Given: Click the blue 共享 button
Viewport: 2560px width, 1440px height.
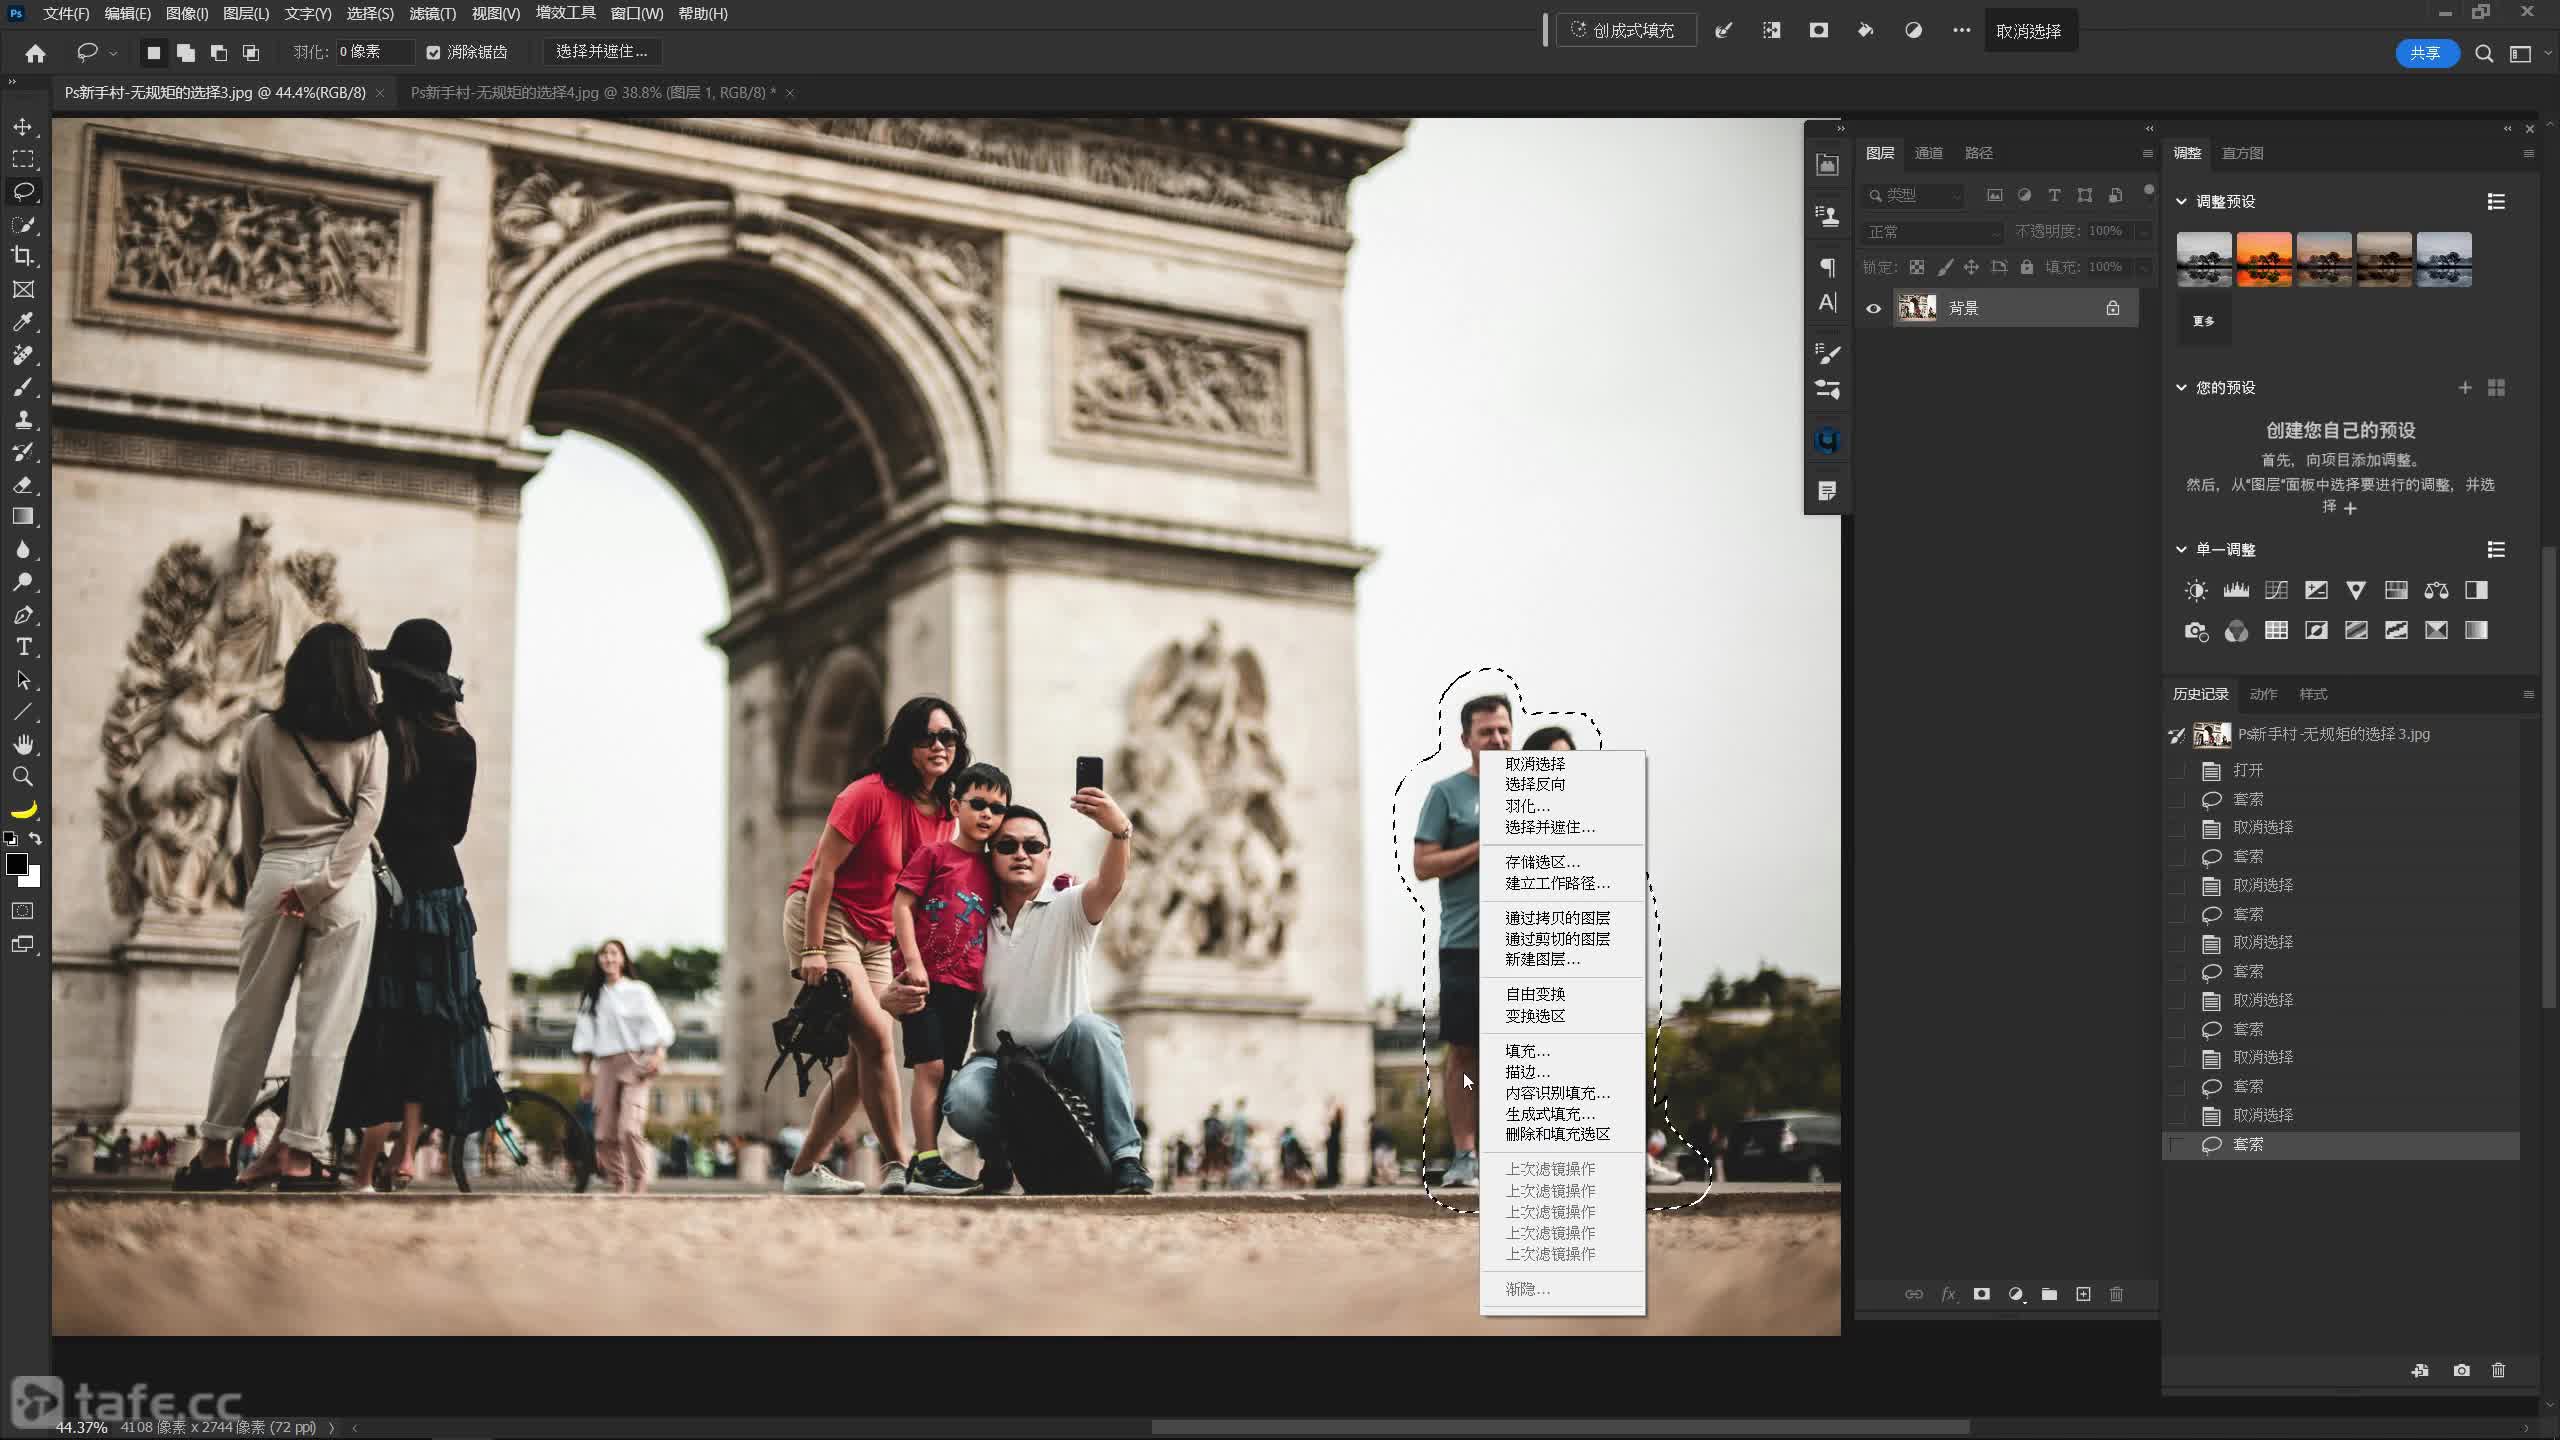Looking at the screenshot, I should (x=2425, y=53).
